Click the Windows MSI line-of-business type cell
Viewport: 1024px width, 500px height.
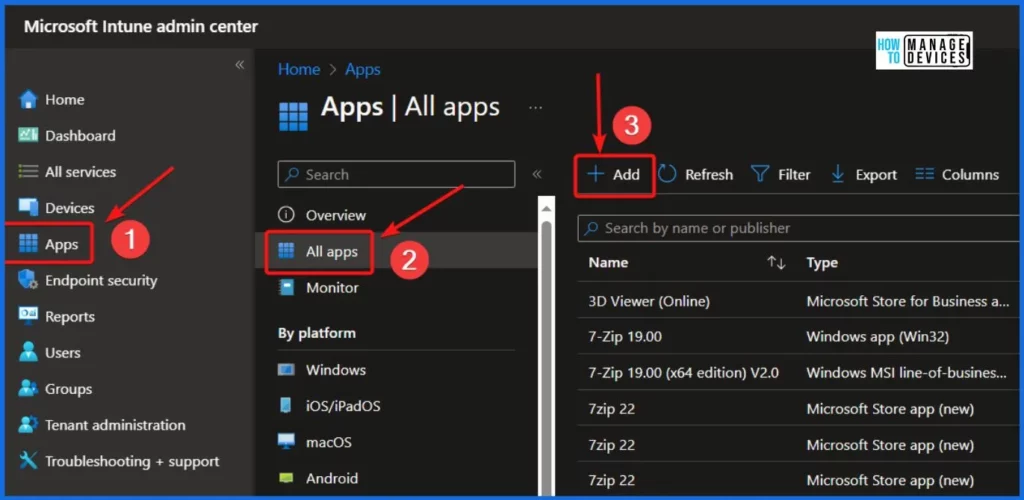(x=906, y=373)
